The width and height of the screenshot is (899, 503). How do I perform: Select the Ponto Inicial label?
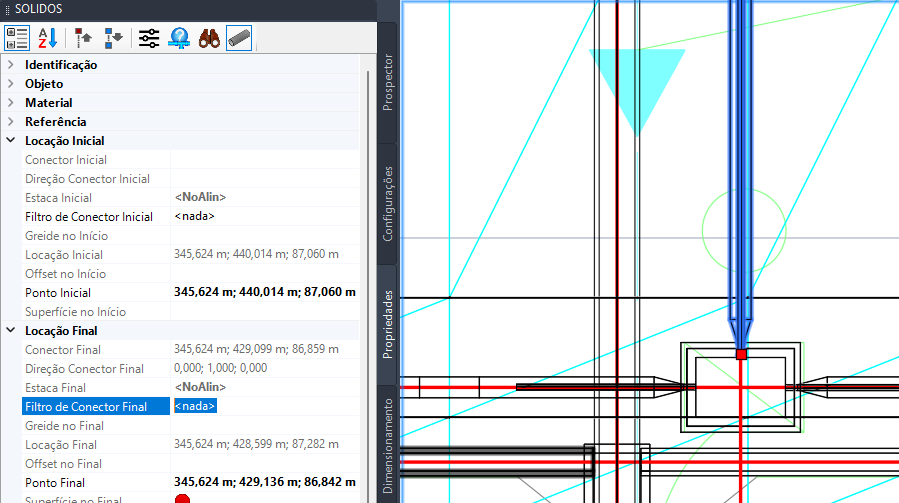[58, 293]
